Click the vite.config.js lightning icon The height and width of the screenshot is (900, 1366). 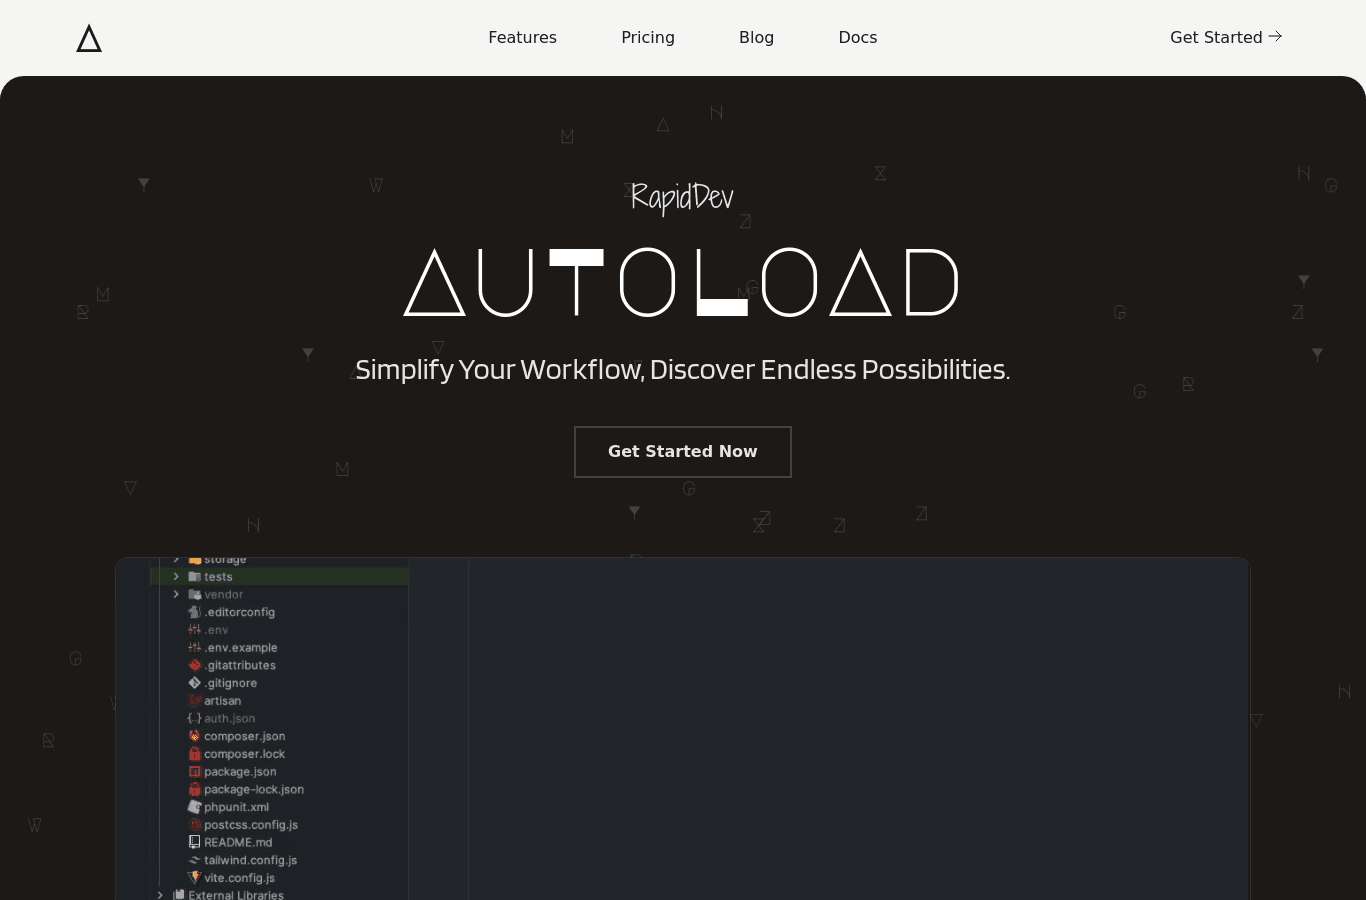click(194, 878)
